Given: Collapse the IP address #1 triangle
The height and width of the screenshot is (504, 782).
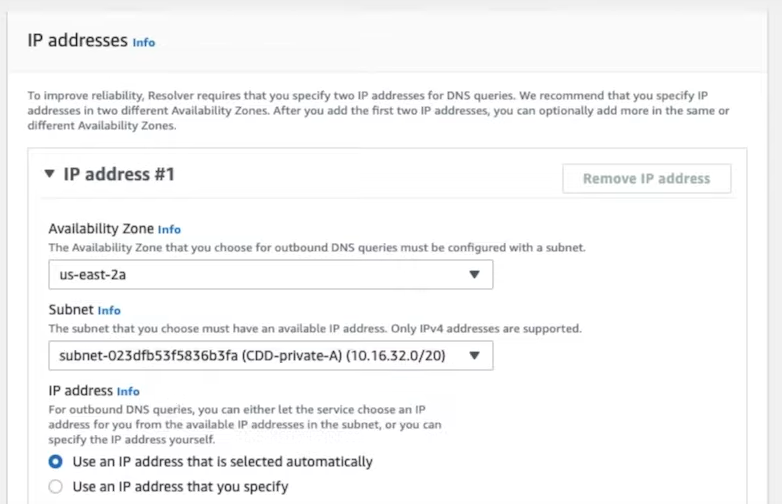Looking at the screenshot, I should [49, 173].
